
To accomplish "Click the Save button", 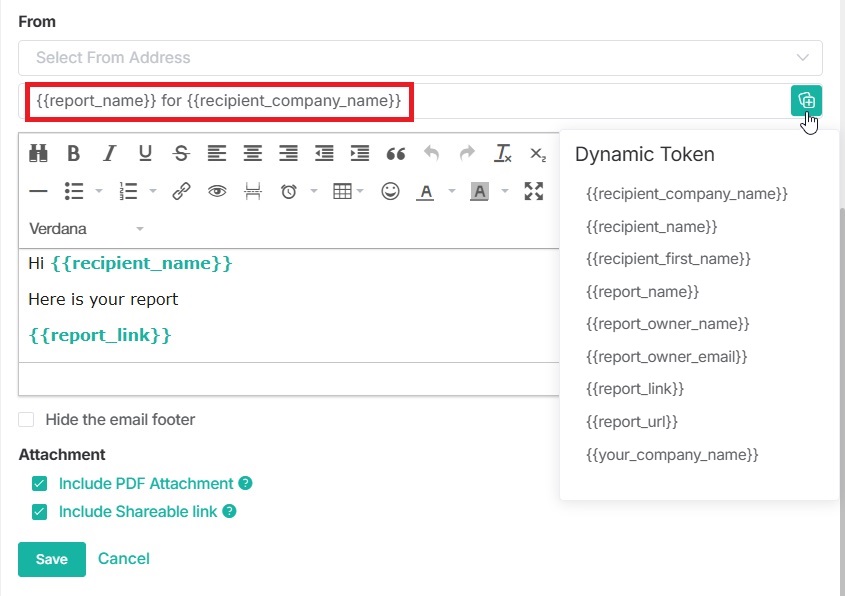I will pyautogui.click(x=52, y=559).
